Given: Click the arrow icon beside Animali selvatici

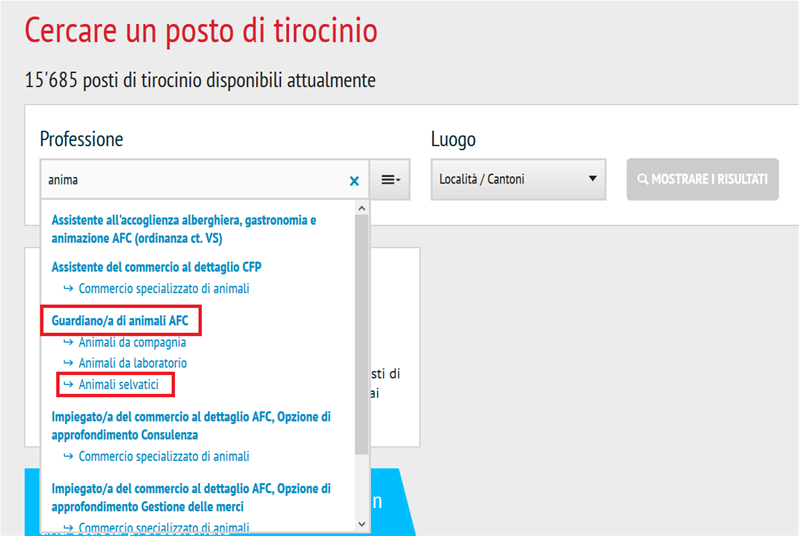Looking at the screenshot, I should point(68,384).
